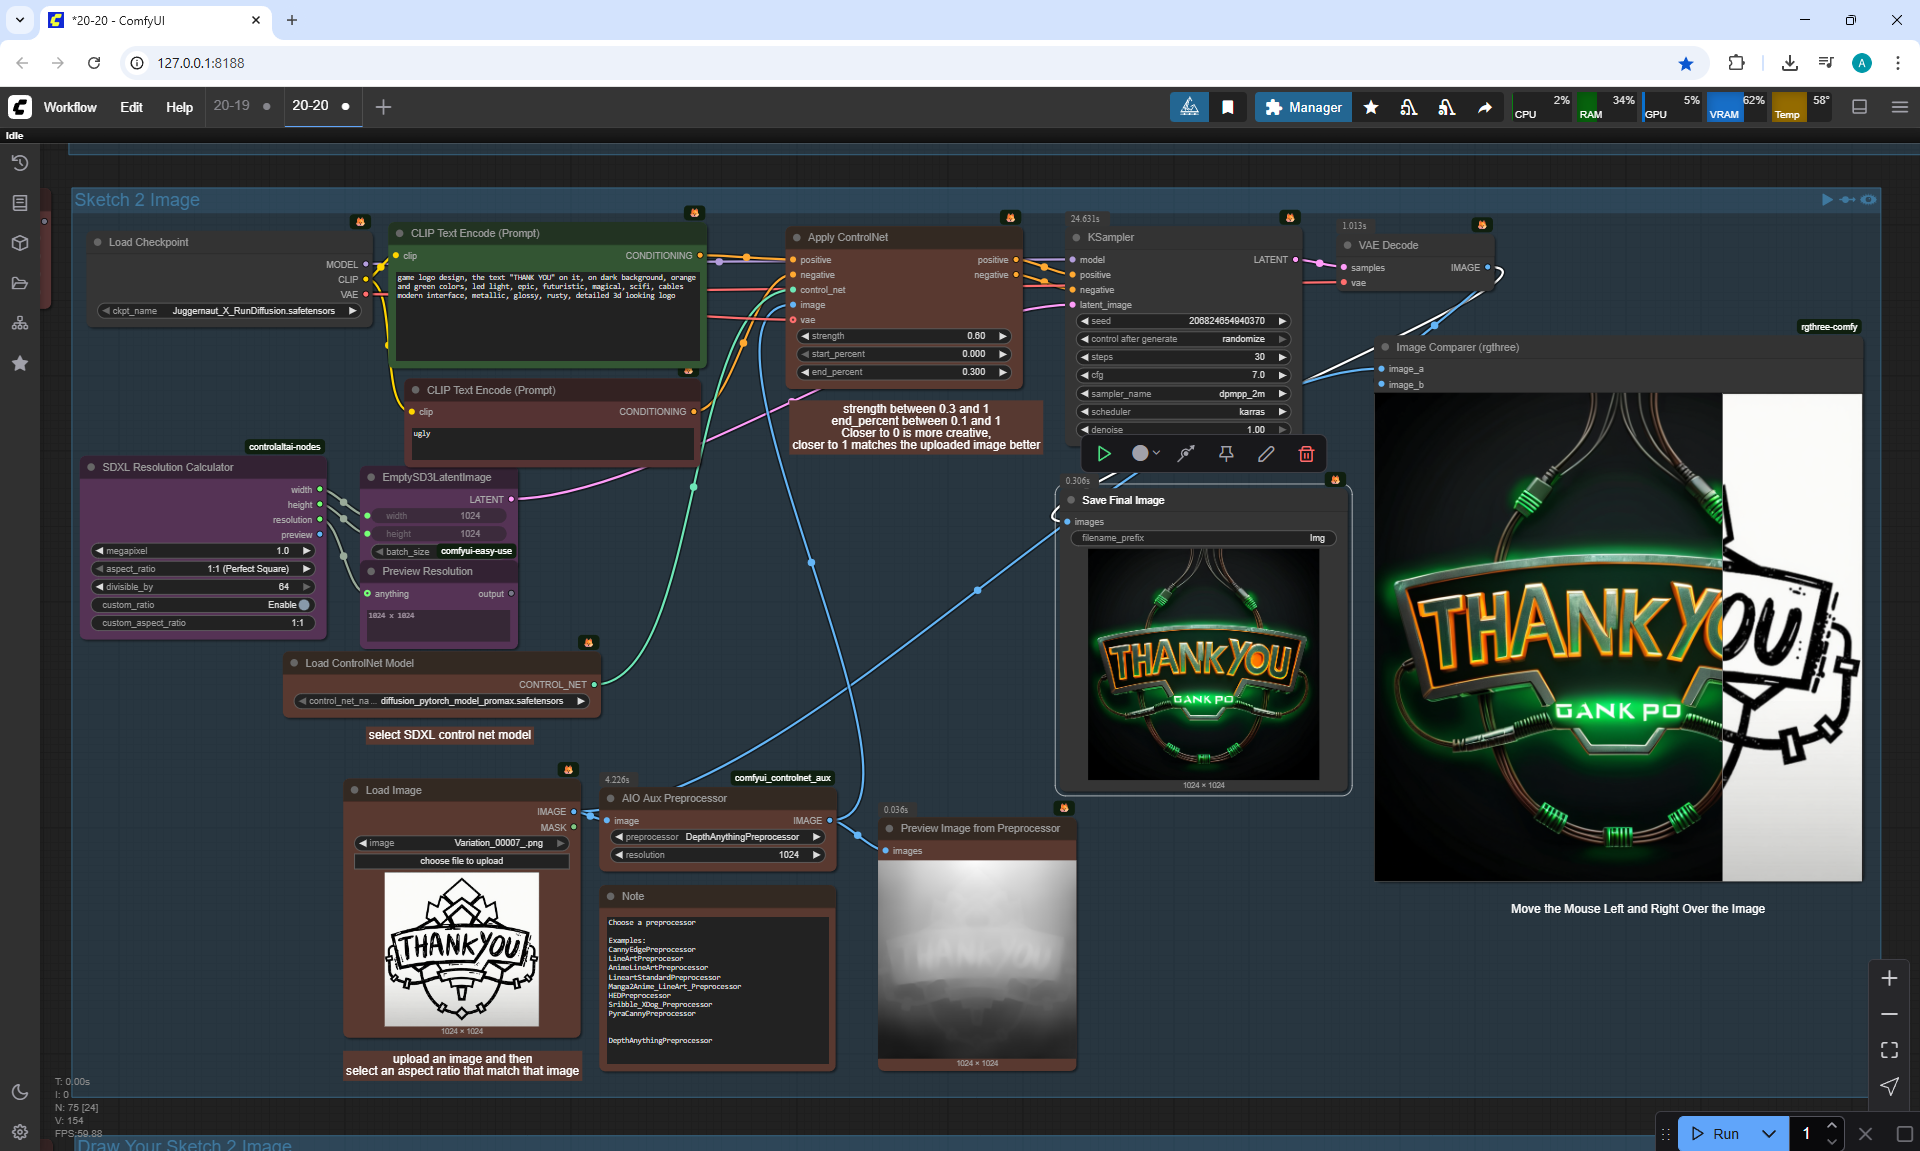
Task: Pin the selected node with pin icon
Action: 1226,454
